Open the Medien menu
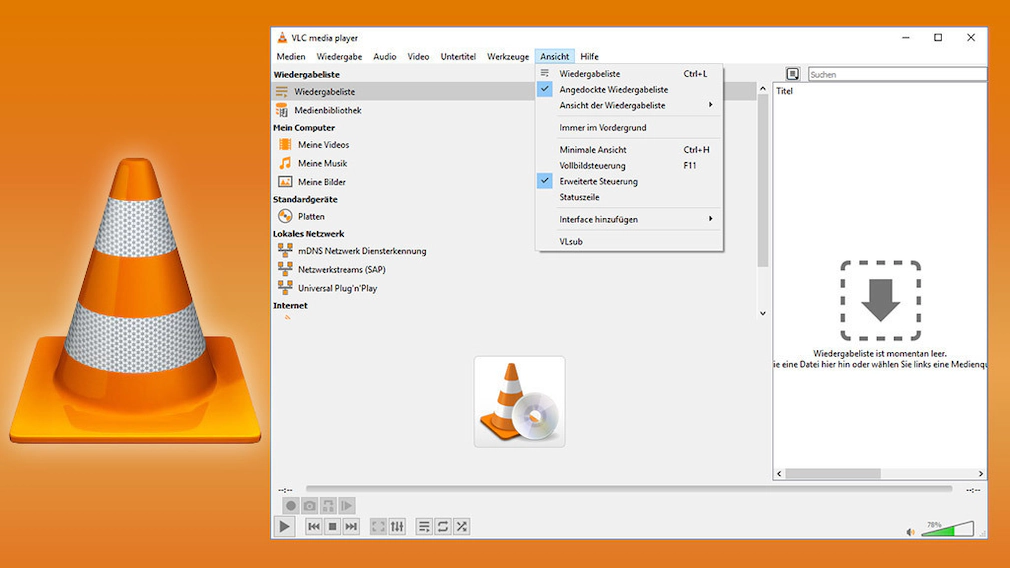The height and width of the screenshot is (568, 1010). click(x=291, y=57)
